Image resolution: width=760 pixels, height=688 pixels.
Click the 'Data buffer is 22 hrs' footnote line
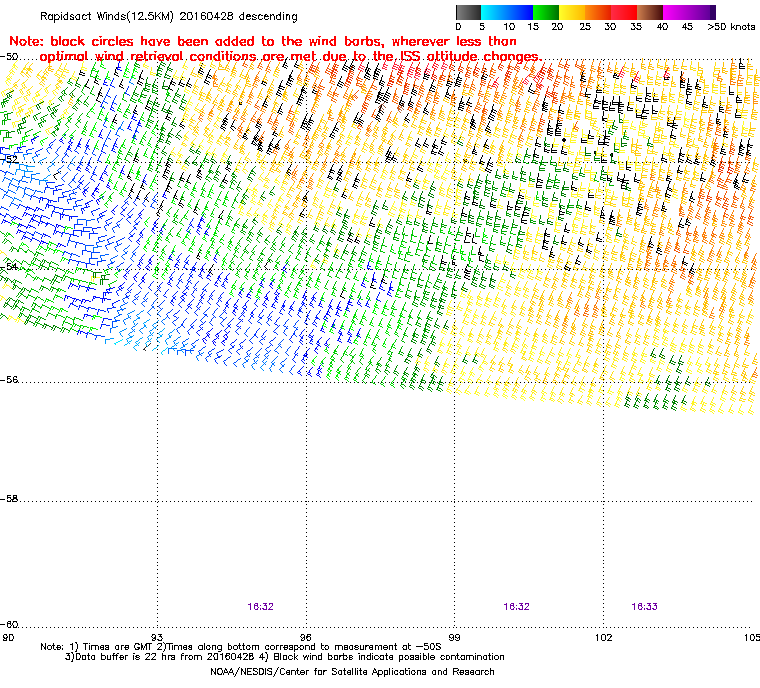pyautogui.click(x=285, y=657)
